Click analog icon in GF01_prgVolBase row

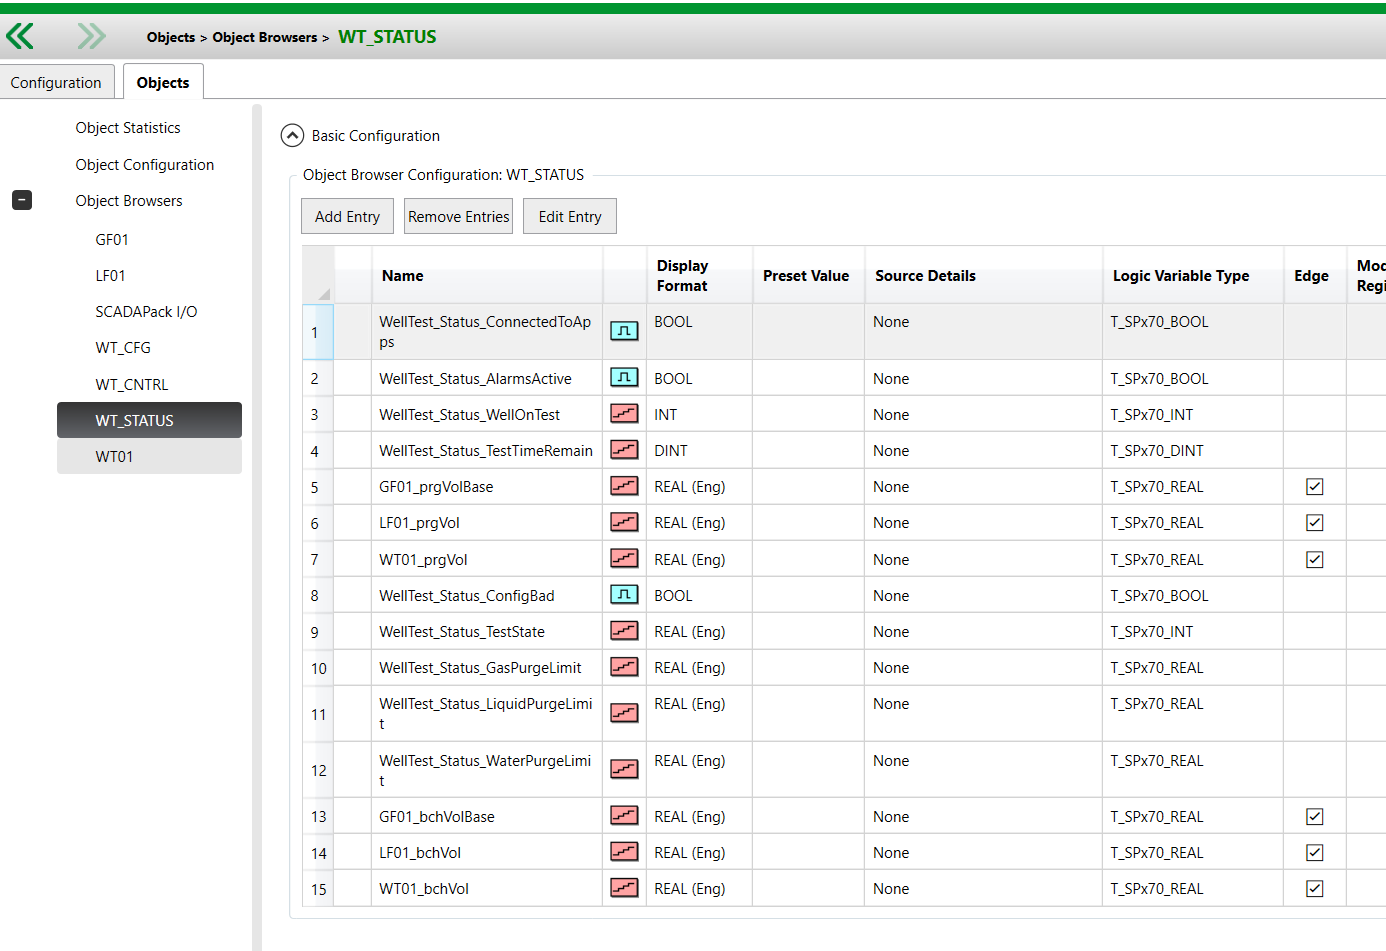[624, 486]
